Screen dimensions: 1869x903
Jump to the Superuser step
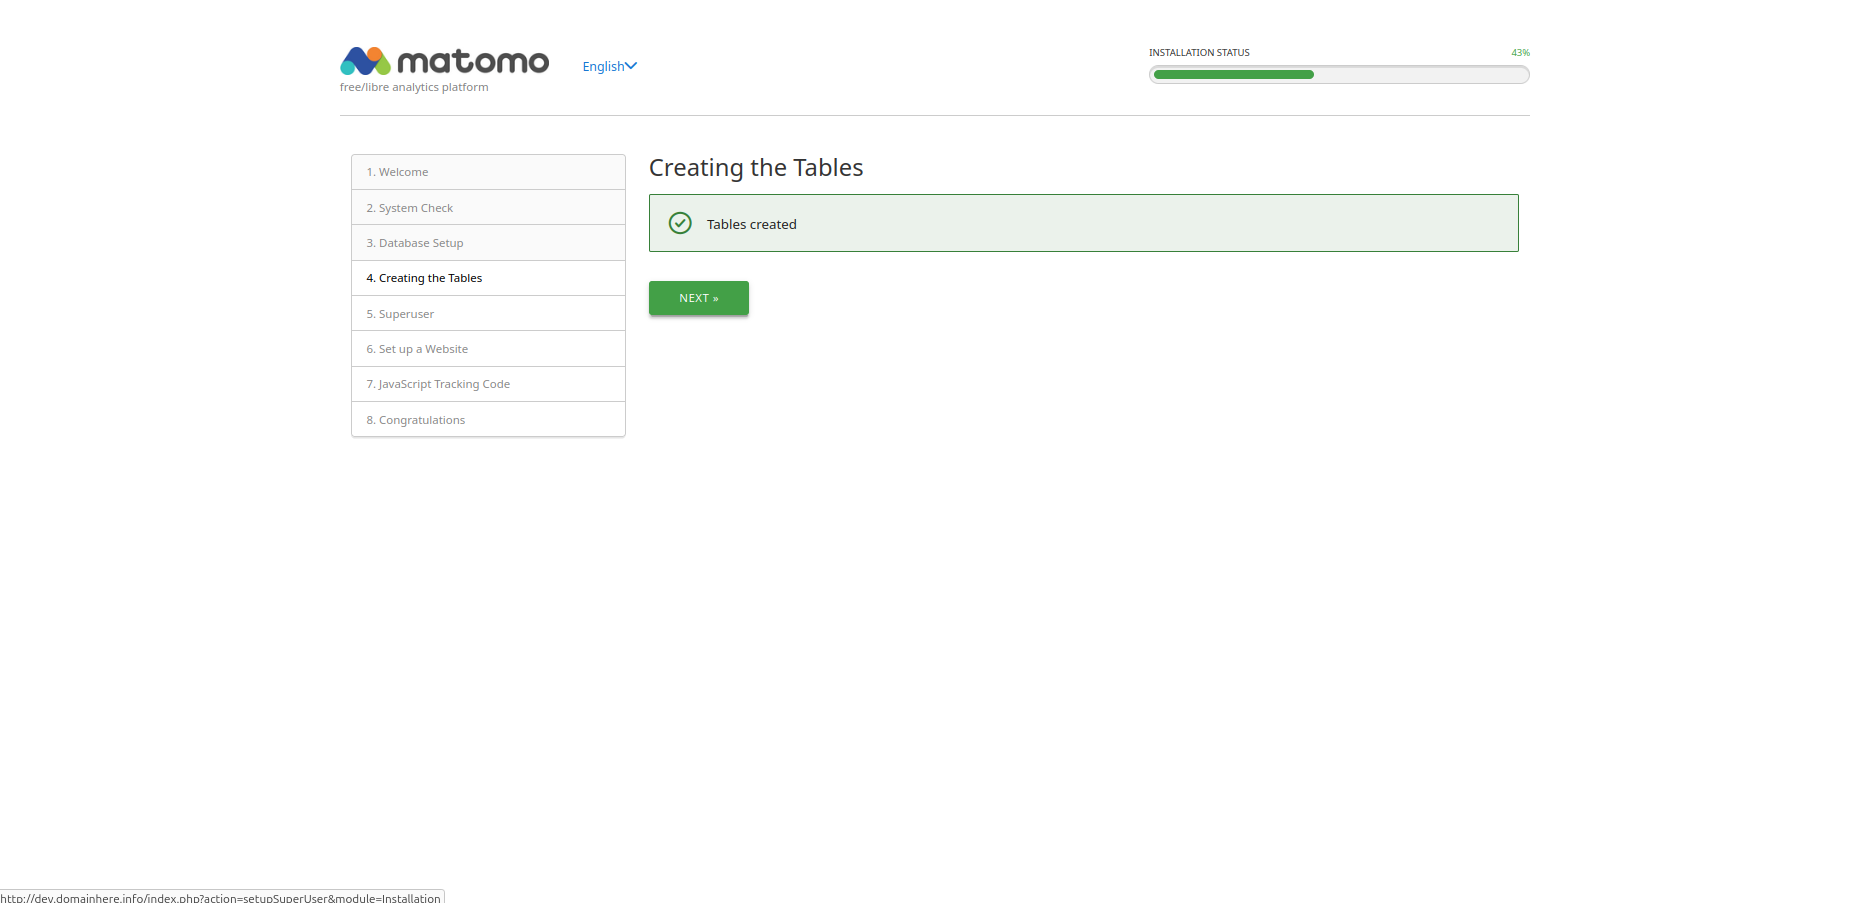[400, 314]
